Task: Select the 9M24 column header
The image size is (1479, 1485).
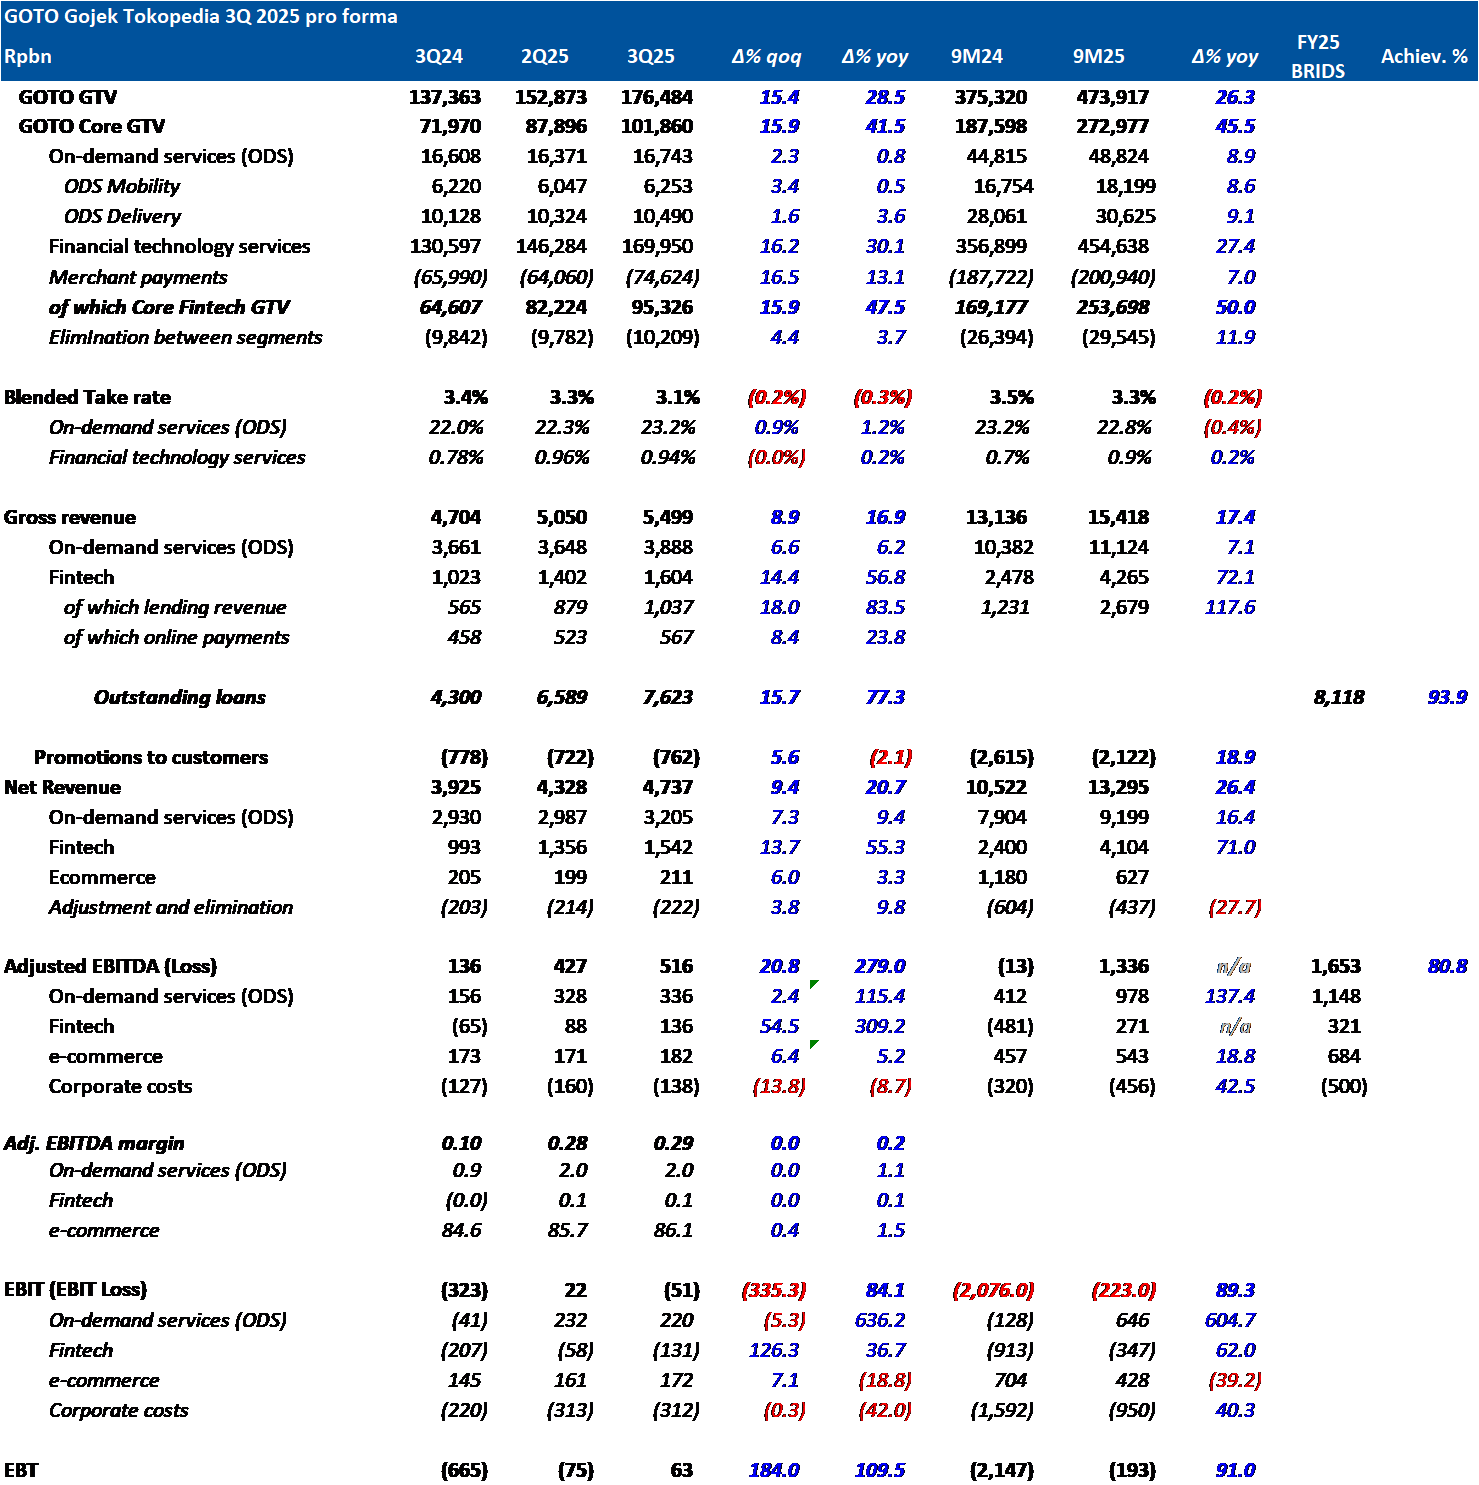Action: coord(977,56)
